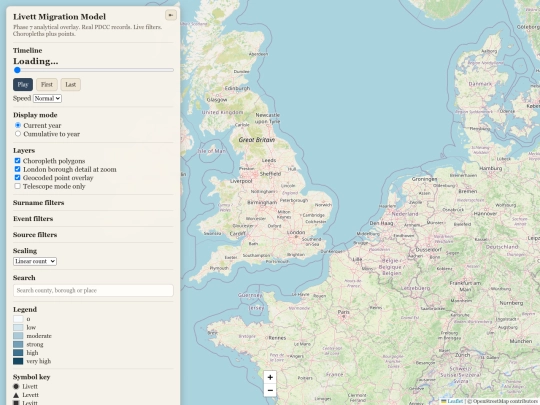540x405 pixels.
Task: Click the Hamburg label on map
Action: pos(491,168)
